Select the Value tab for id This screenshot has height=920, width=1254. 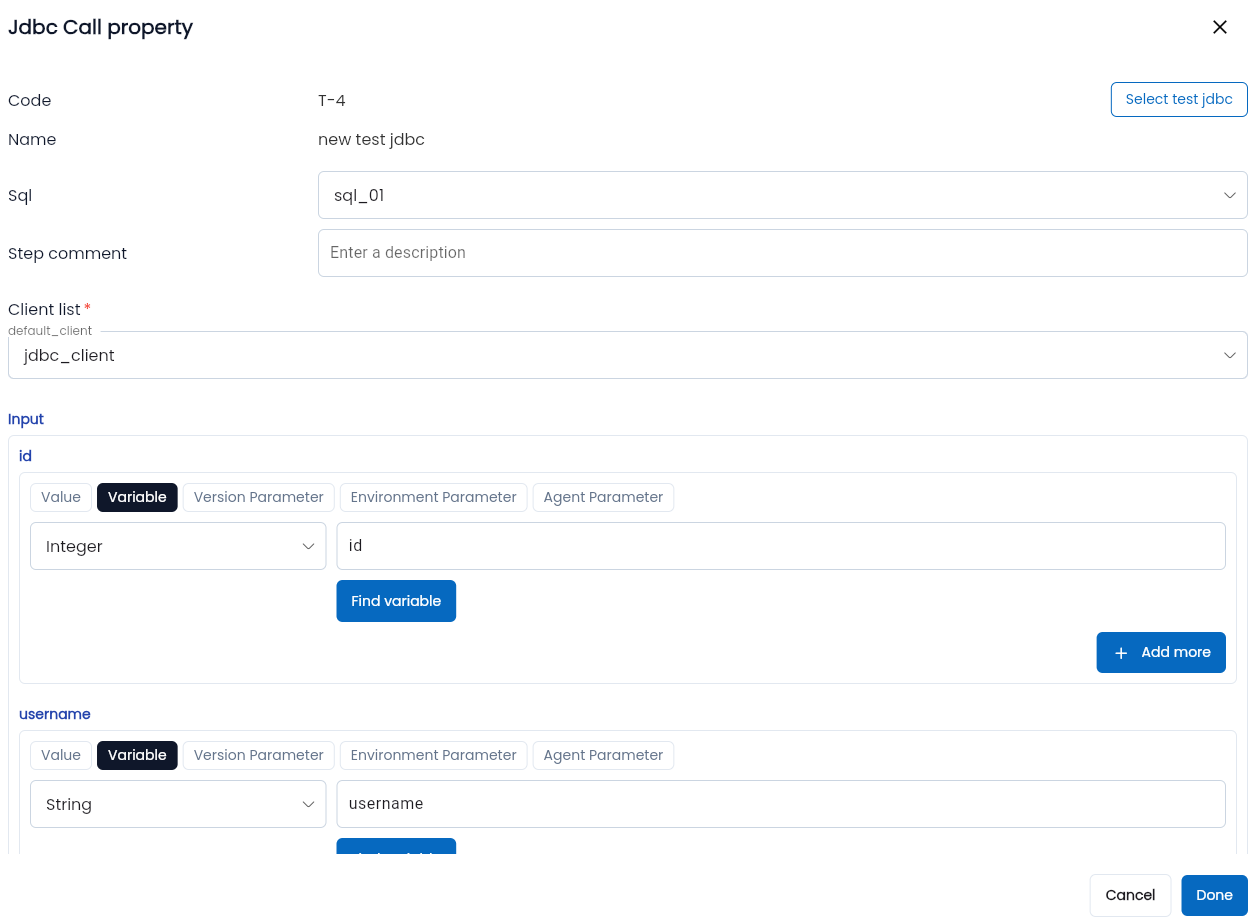[x=61, y=497]
